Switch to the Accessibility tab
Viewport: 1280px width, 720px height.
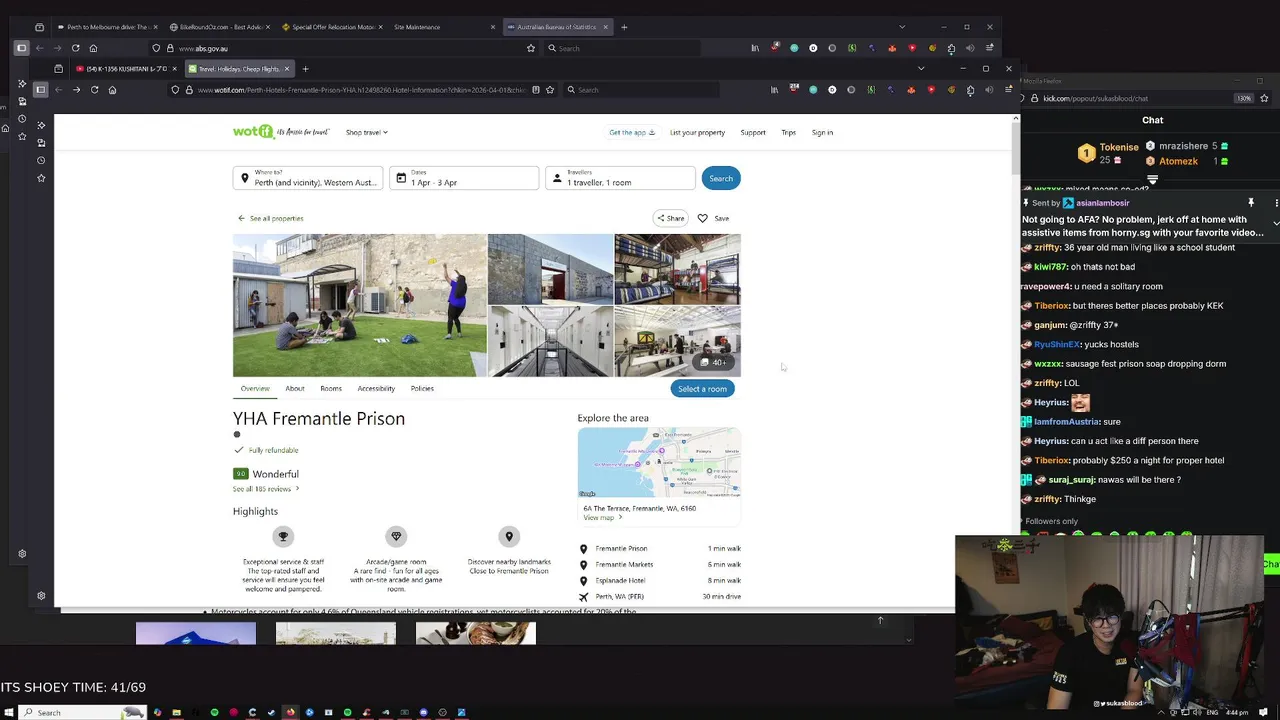coord(376,388)
